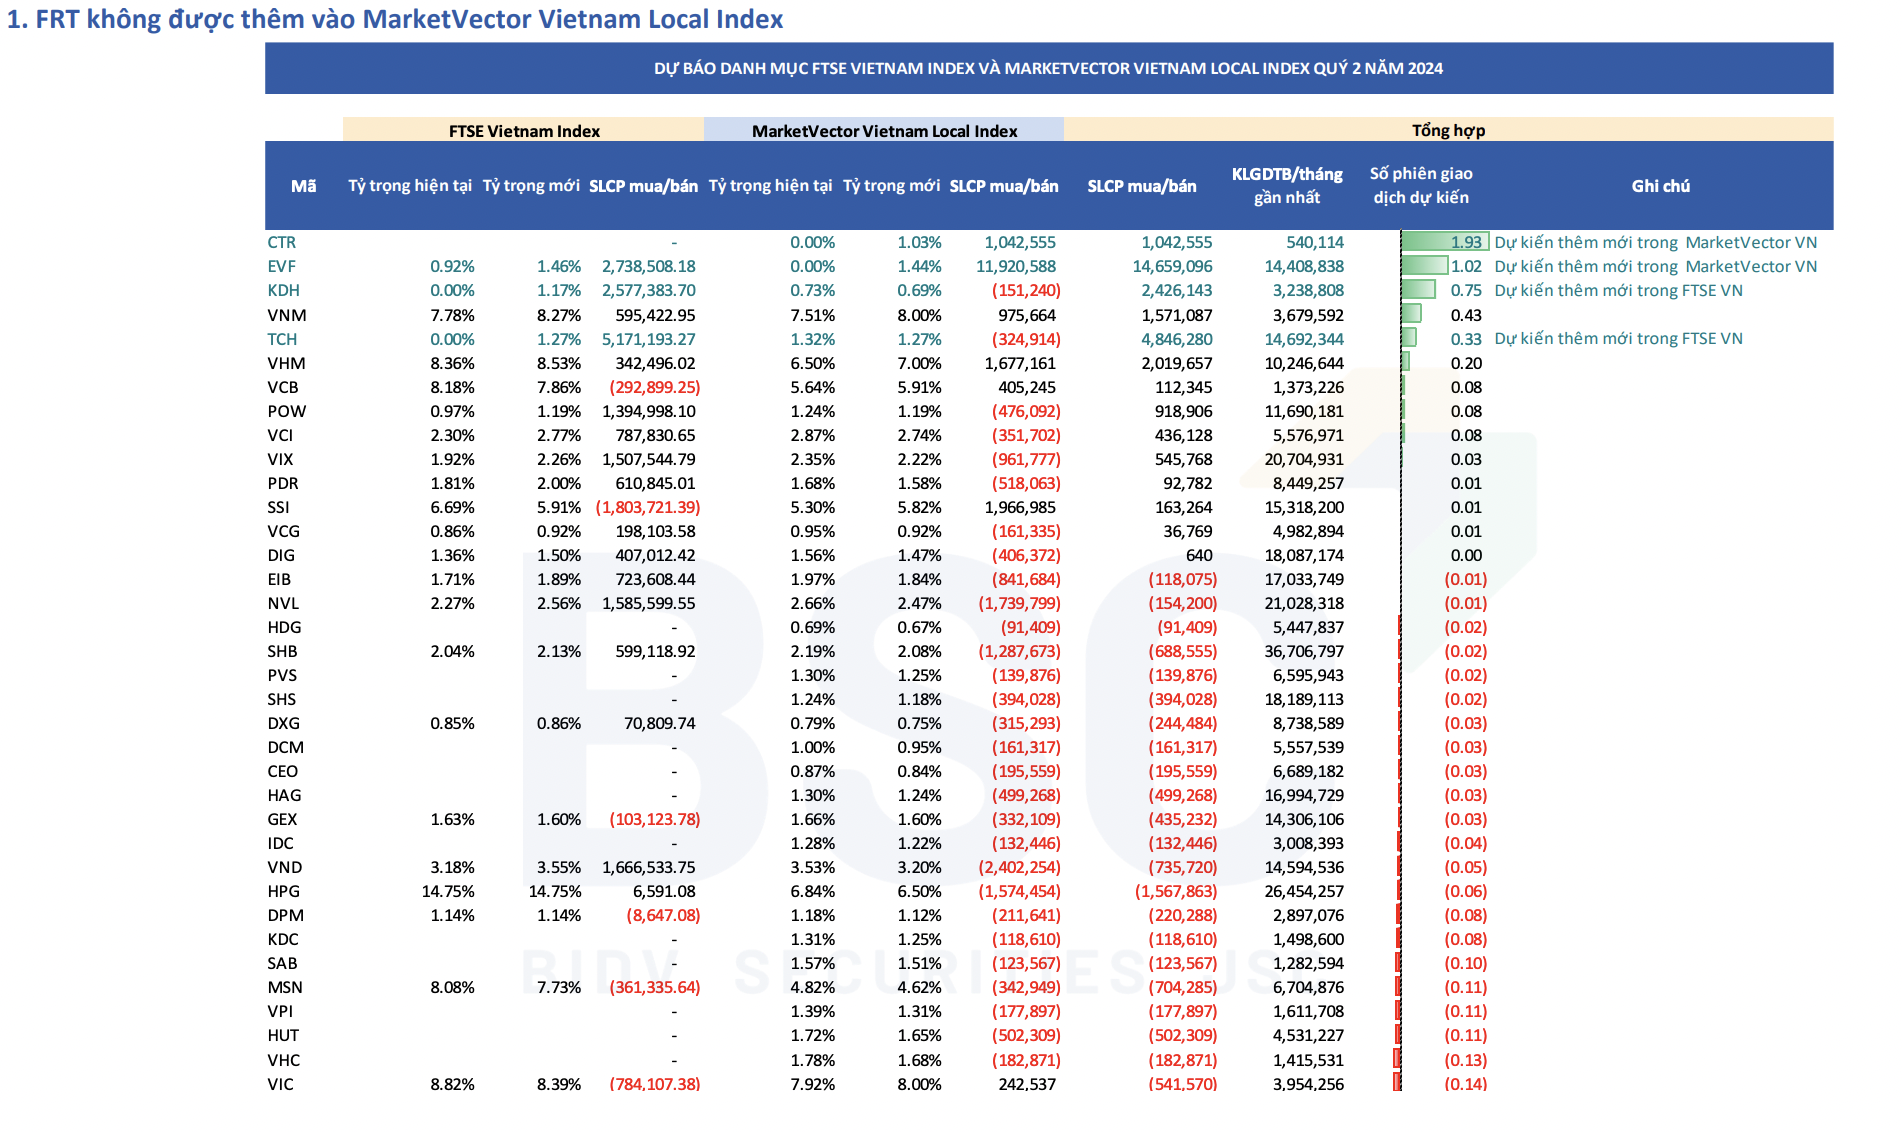
Task: Click the KDH stock symbol
Action: click(x=283, y=290)
